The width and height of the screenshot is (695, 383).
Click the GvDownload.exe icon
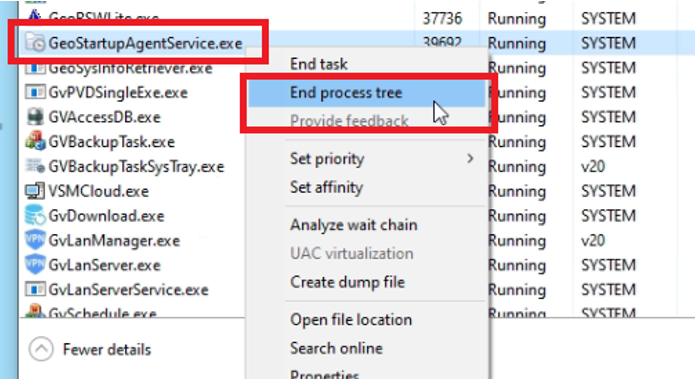35,215
